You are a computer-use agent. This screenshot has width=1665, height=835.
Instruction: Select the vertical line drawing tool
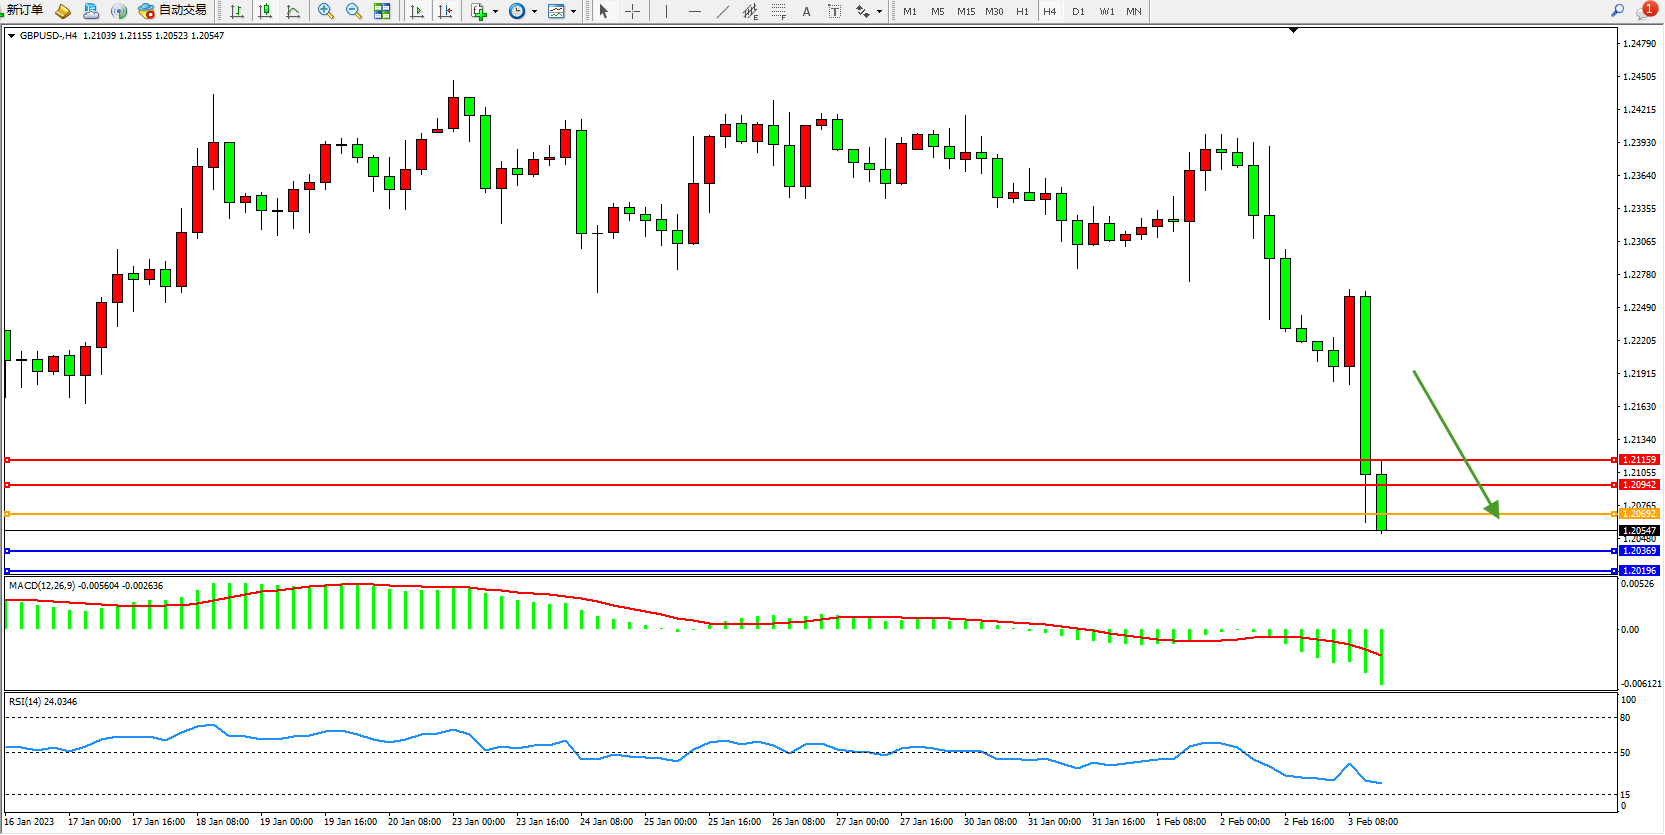coord(666,11)
